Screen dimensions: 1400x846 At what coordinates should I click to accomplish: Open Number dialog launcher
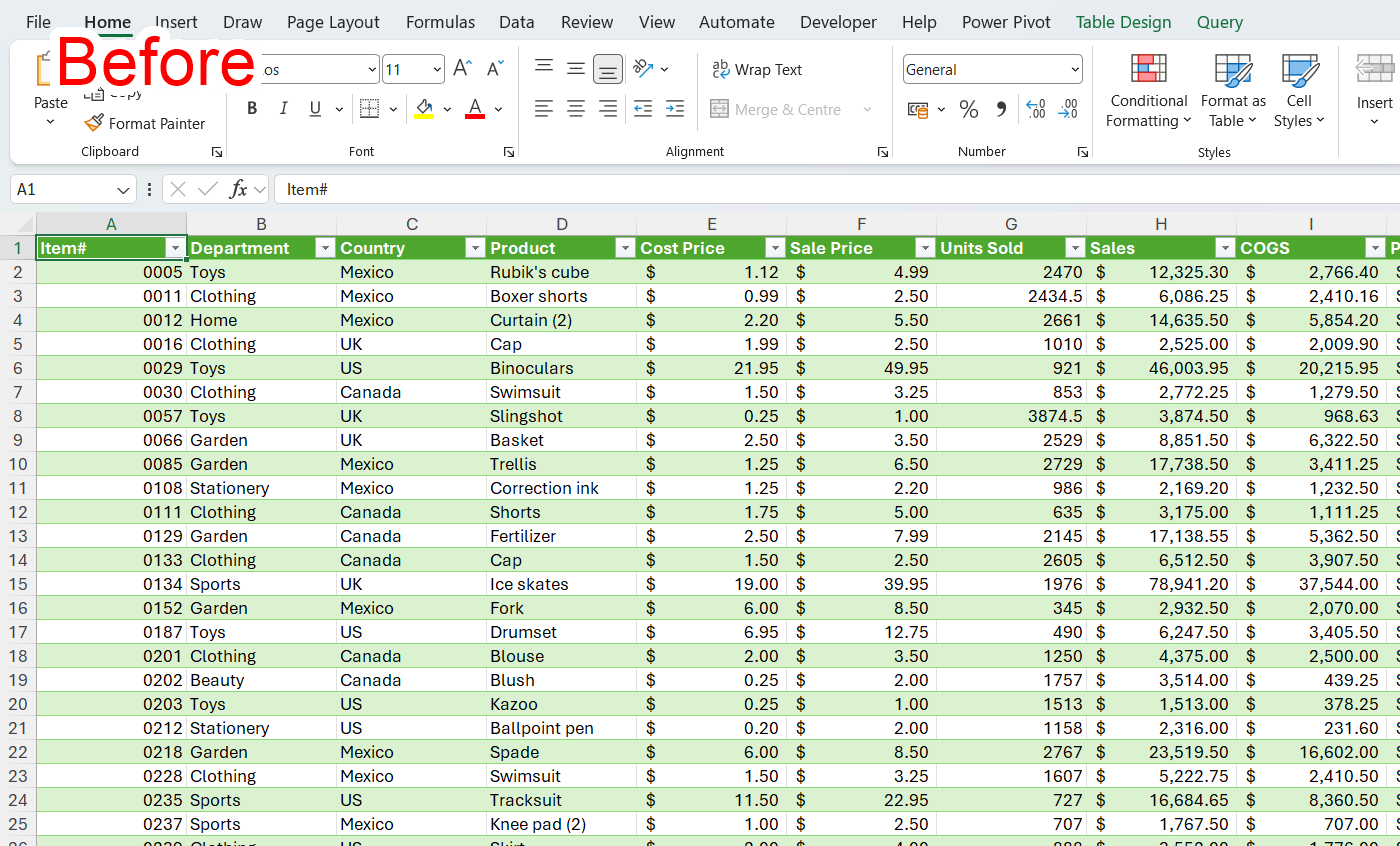click(1083, 152)
